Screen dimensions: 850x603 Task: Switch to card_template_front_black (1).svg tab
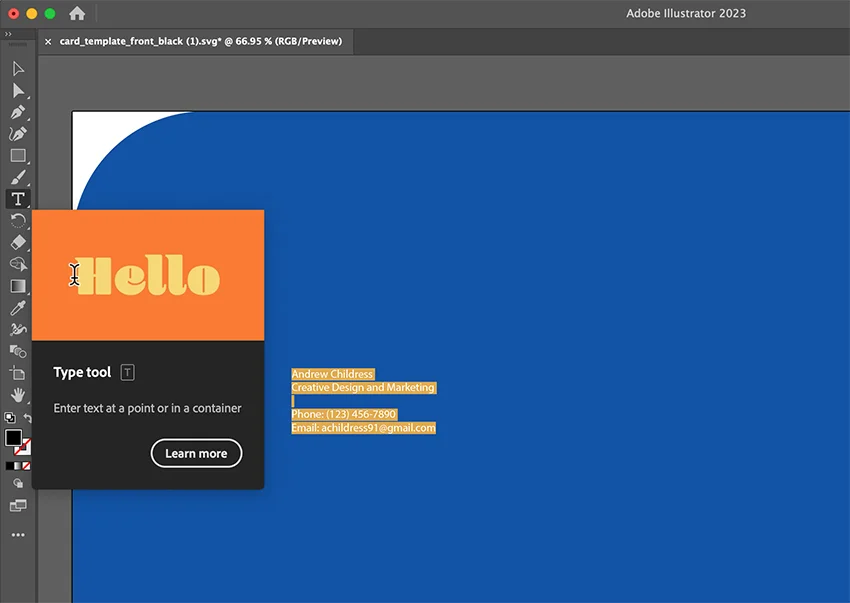tap(201, 41)
